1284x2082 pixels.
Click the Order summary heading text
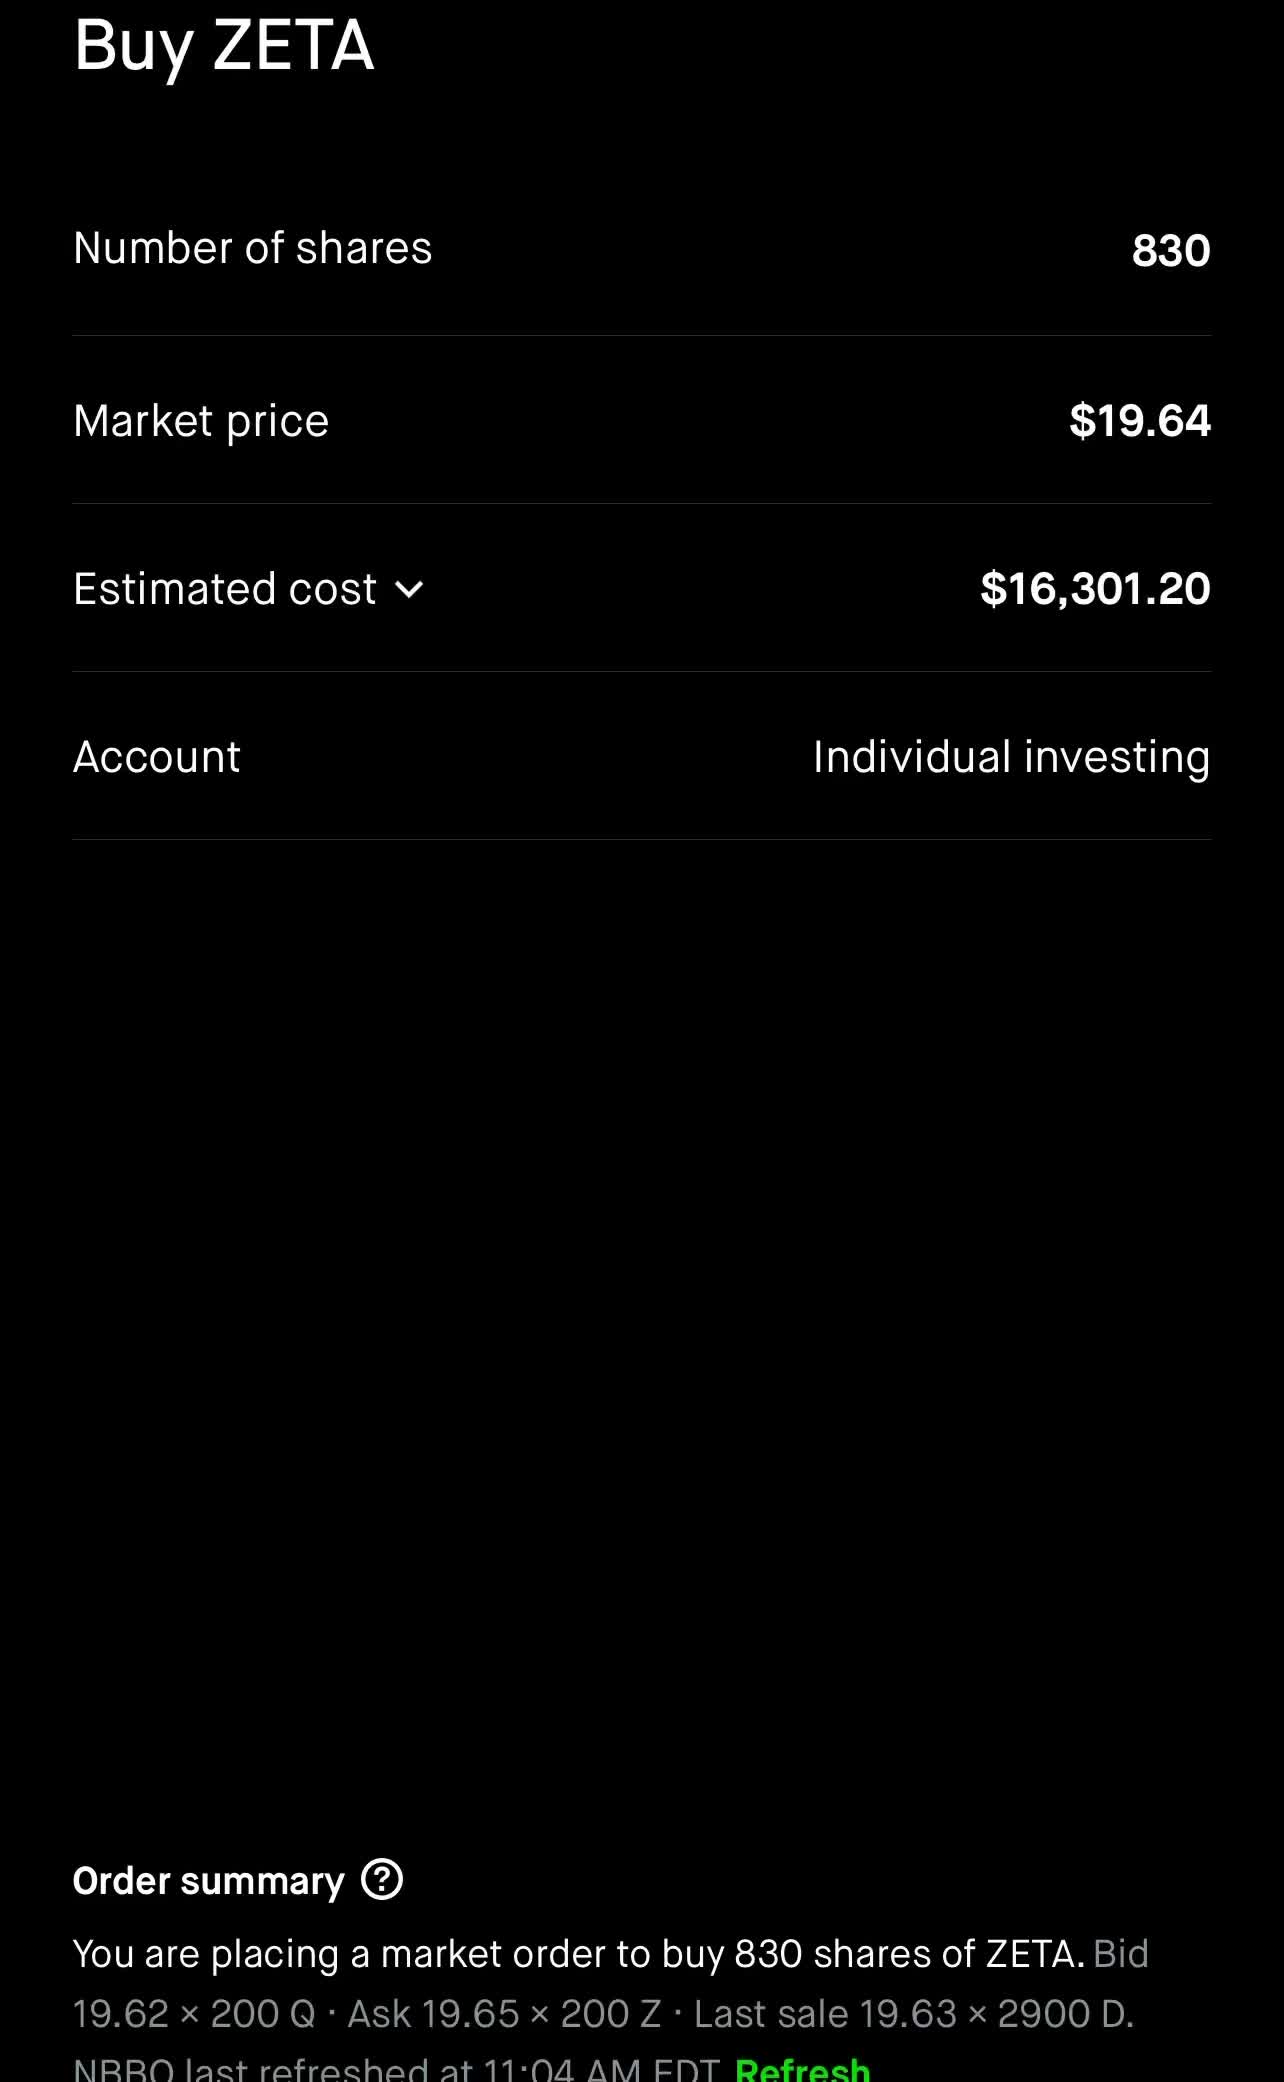(x=209, y=1881)
